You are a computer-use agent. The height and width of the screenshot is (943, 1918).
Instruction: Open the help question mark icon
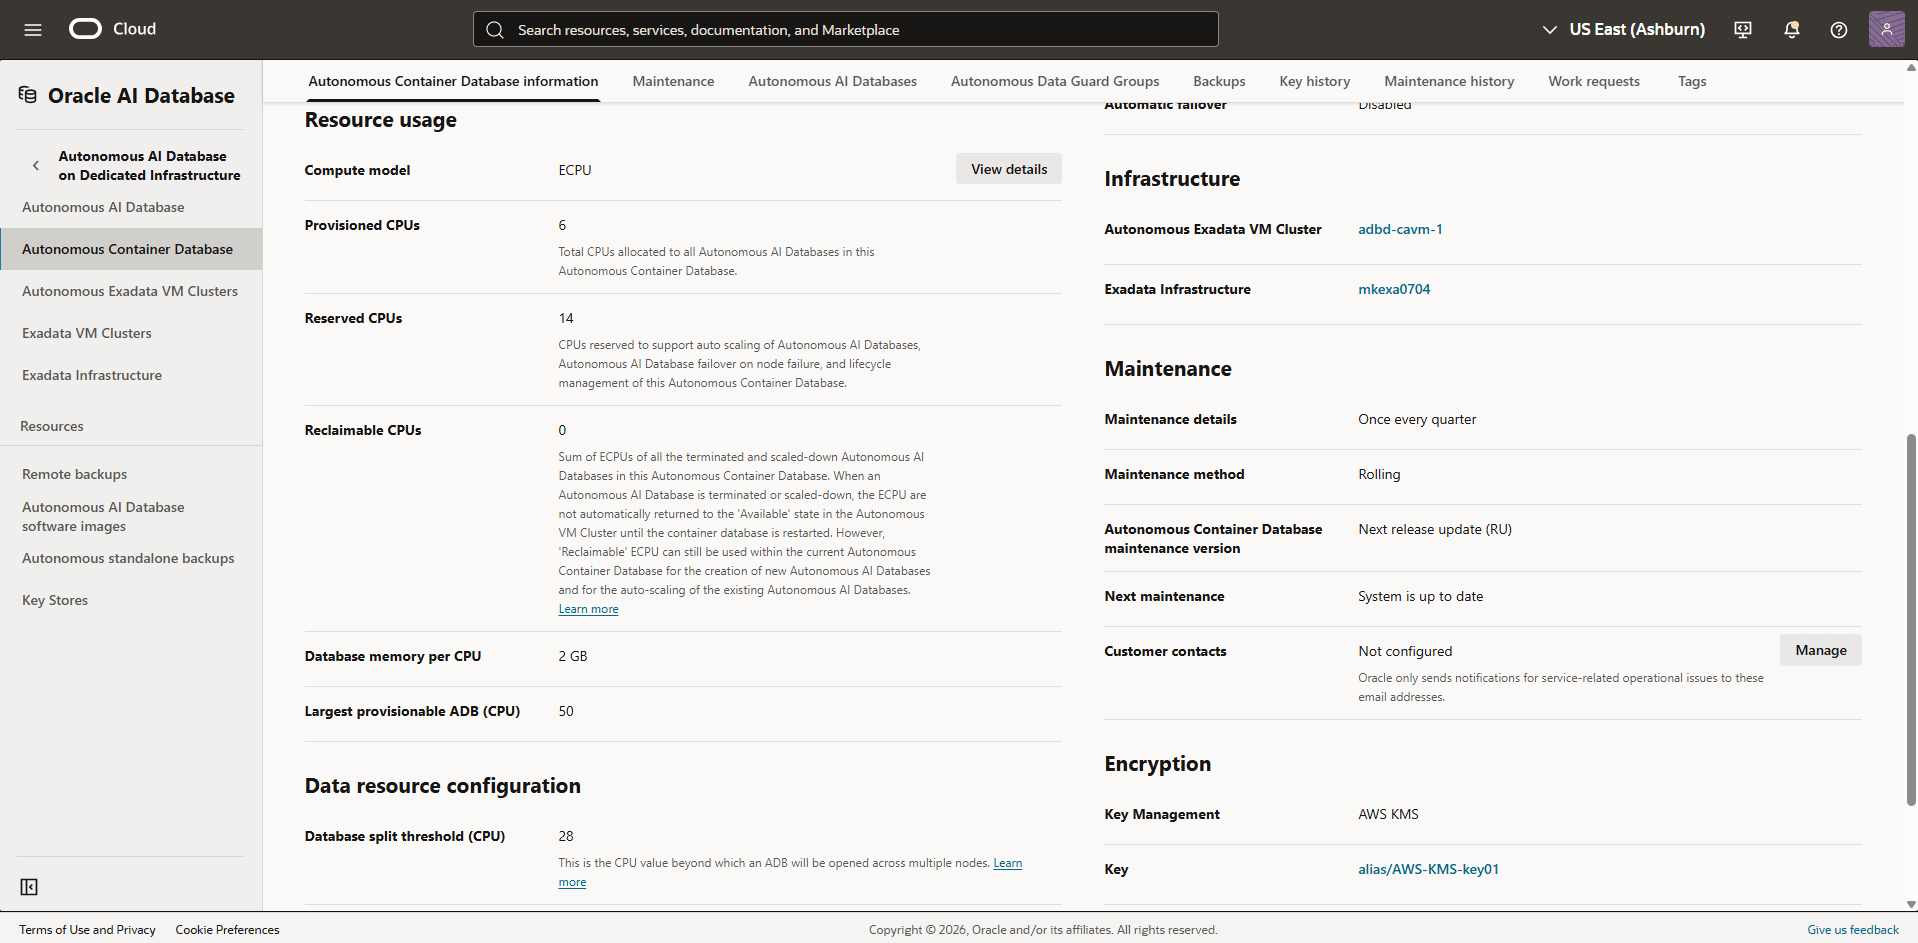1838,30
